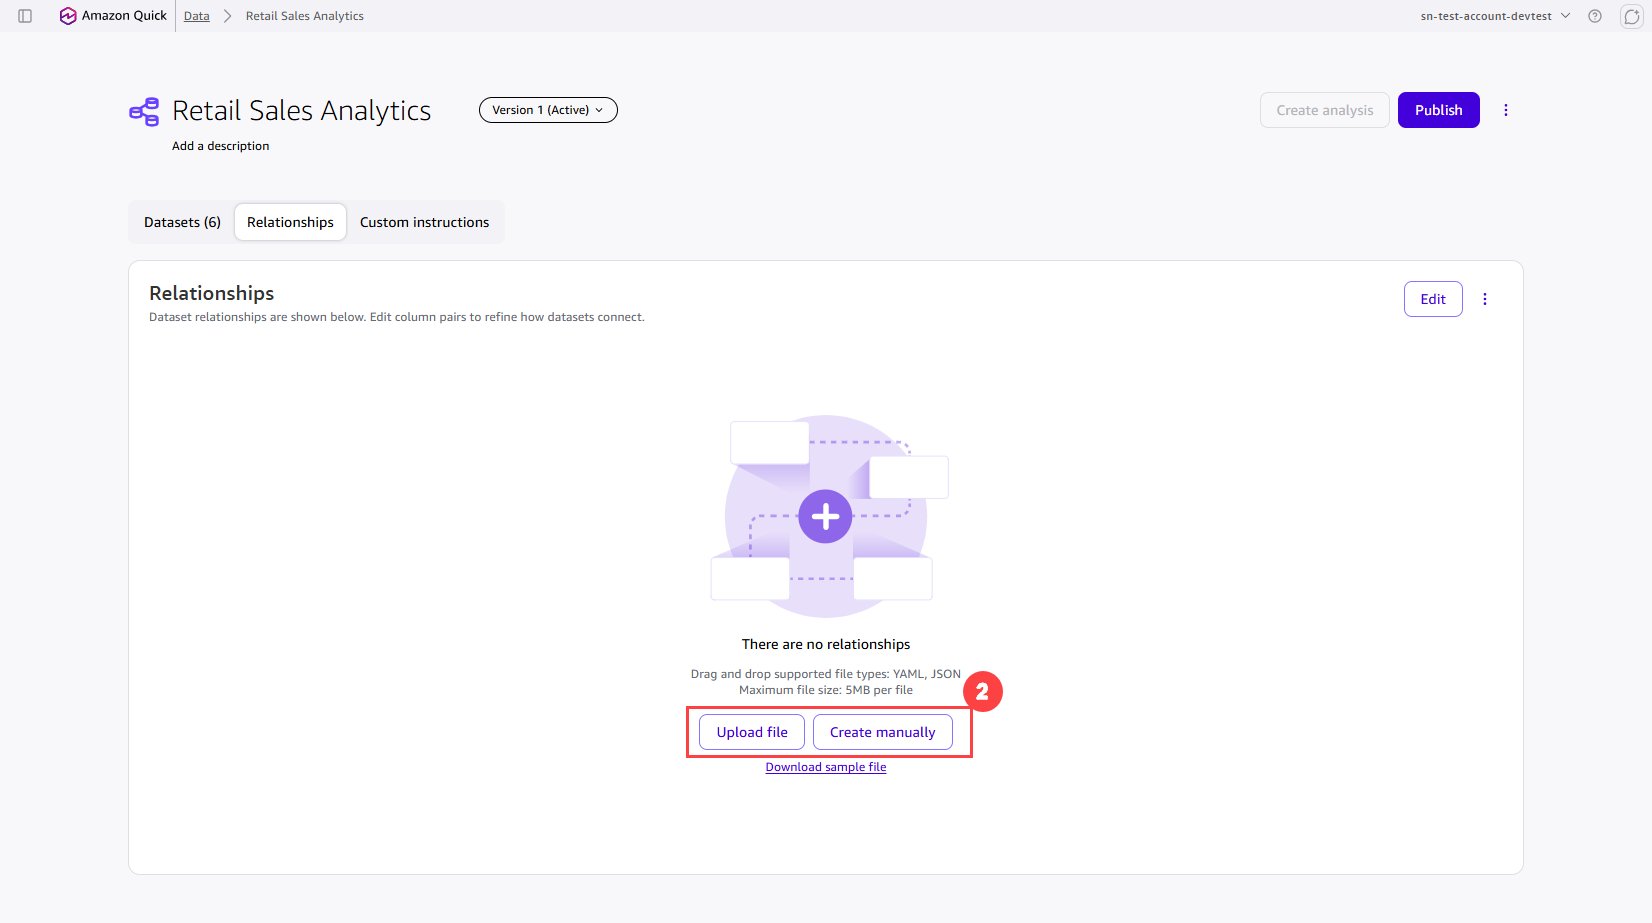This screenshot has width=1652, height=923.
Task: Click the purple plus icon in illustration
Action: [825, 516]
